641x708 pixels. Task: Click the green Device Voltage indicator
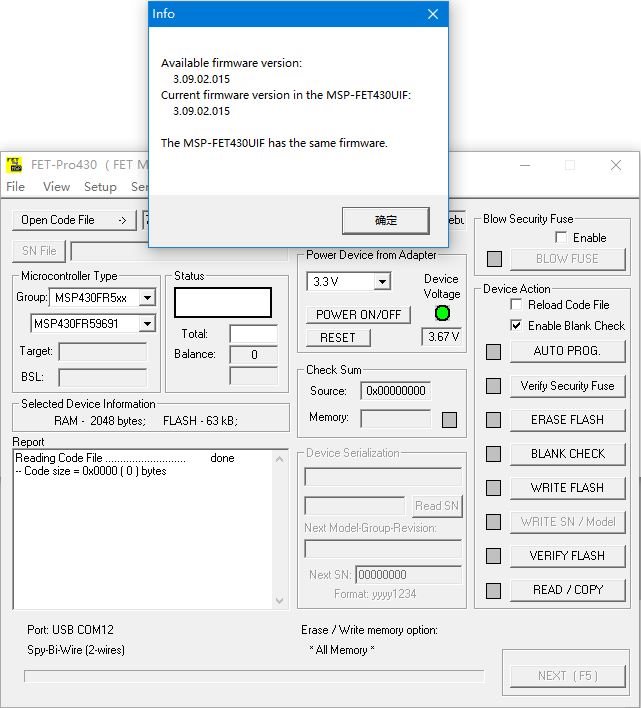click(442, 313)
